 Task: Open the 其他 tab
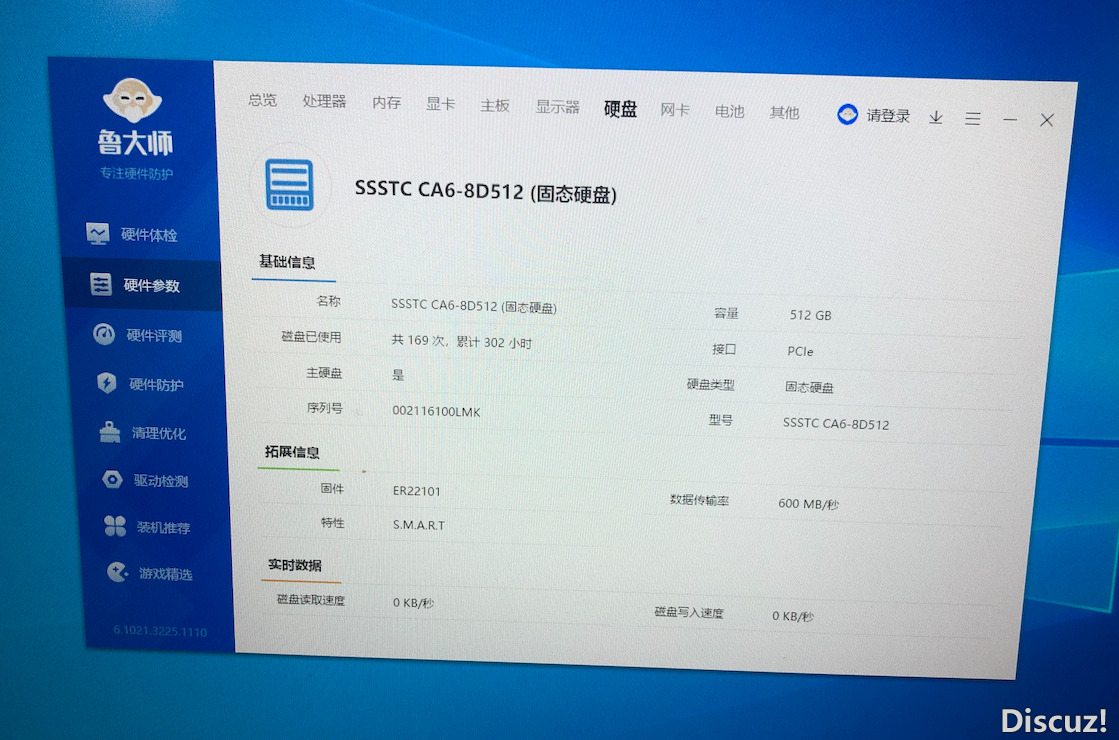click(784, 113)
